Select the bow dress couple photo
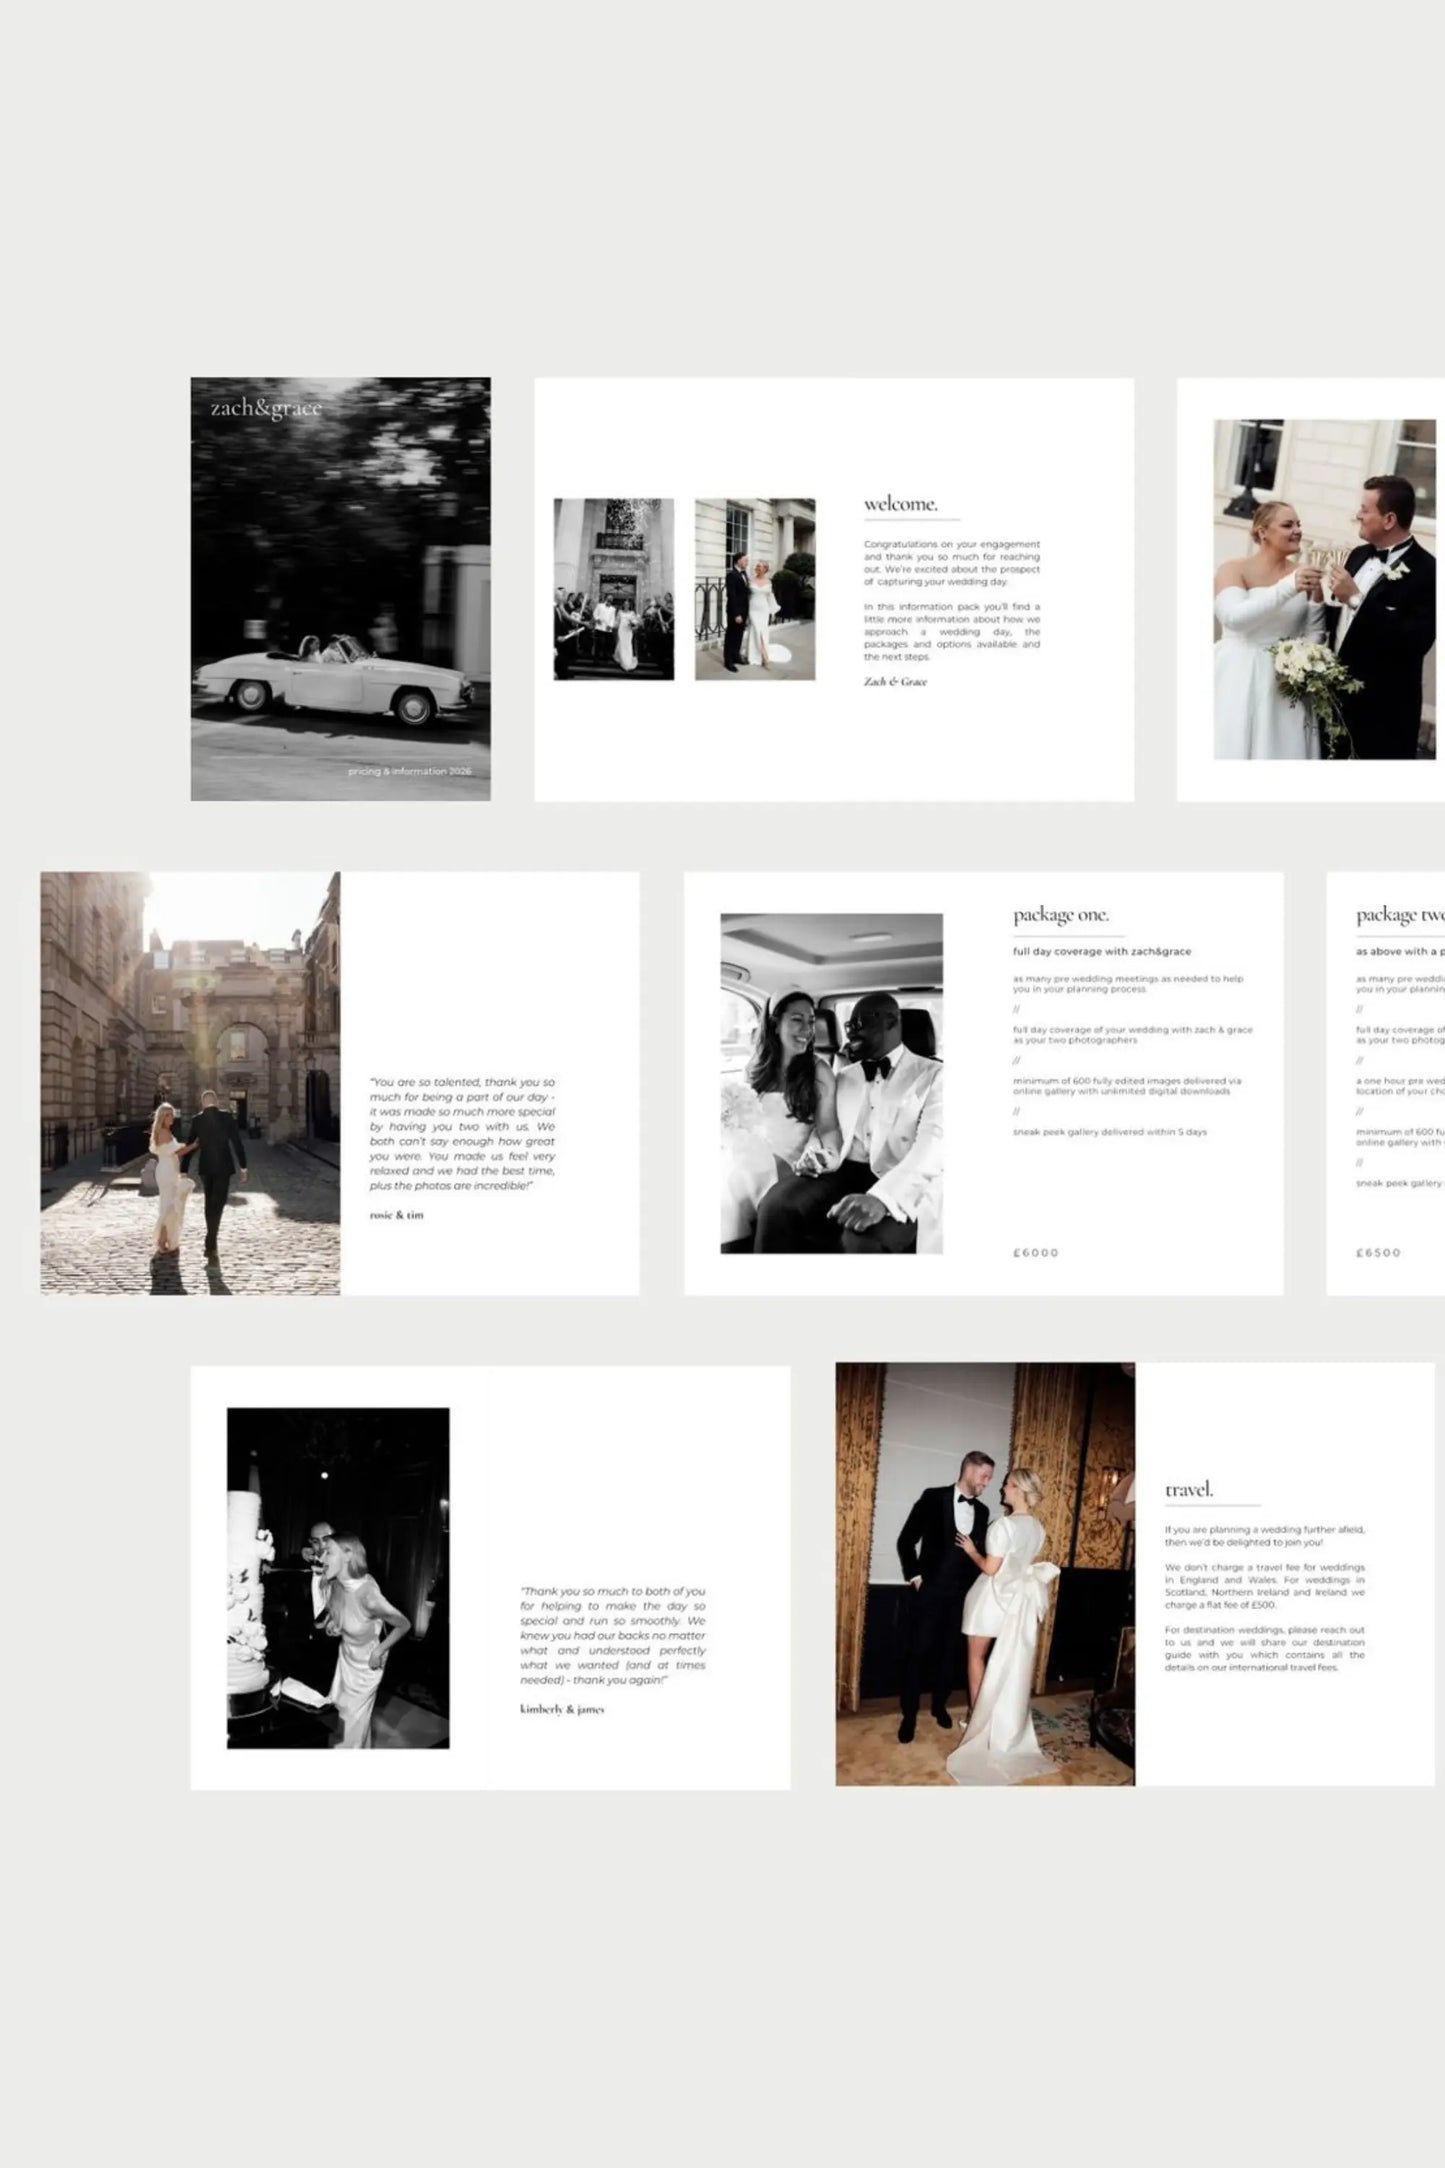1445x2168 pixels. click(x=985, y=1574)
